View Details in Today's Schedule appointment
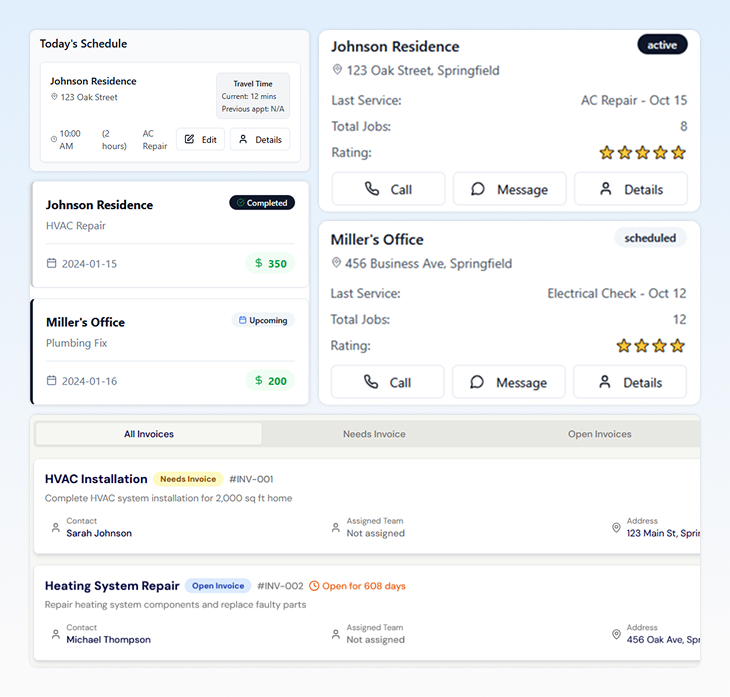730x697 pixels. click(259, 139)
